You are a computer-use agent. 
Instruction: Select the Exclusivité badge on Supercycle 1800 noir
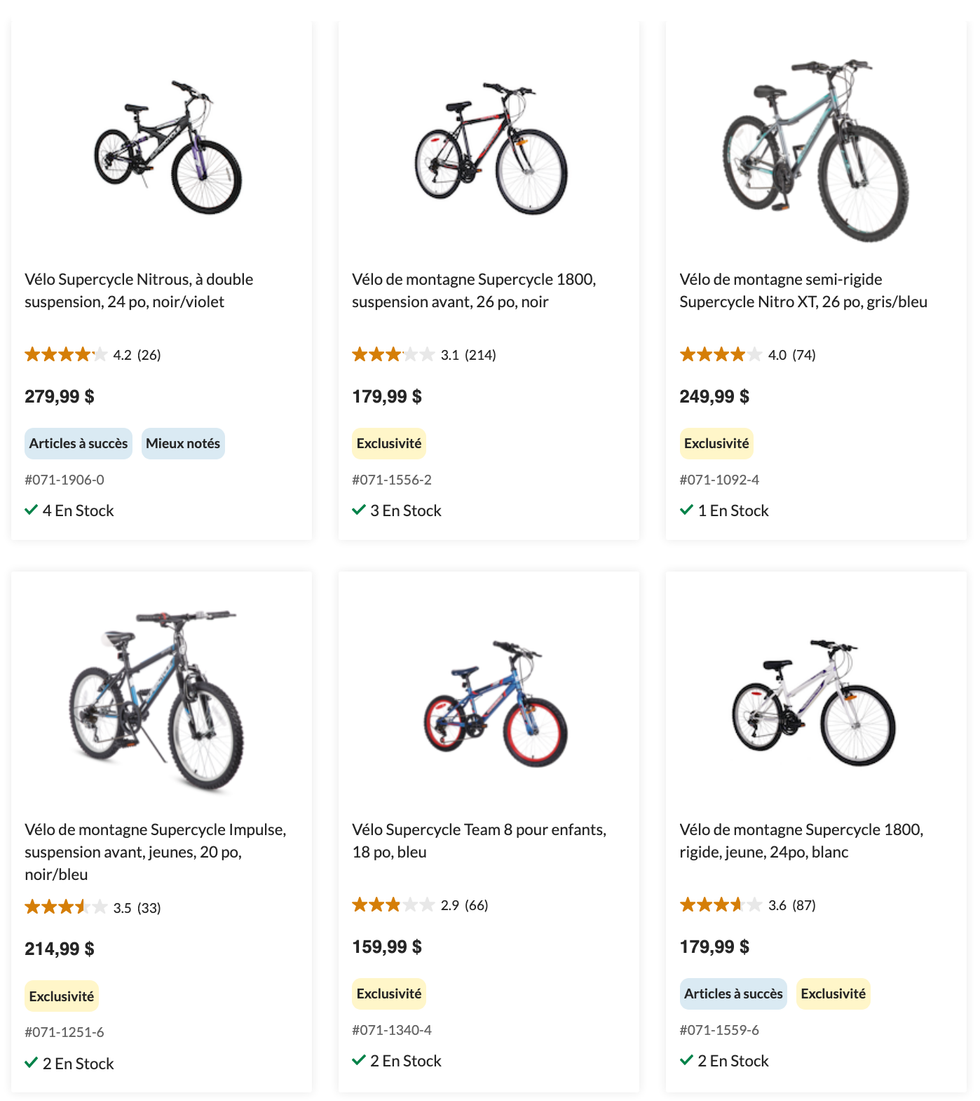click(x=388, y=443)
